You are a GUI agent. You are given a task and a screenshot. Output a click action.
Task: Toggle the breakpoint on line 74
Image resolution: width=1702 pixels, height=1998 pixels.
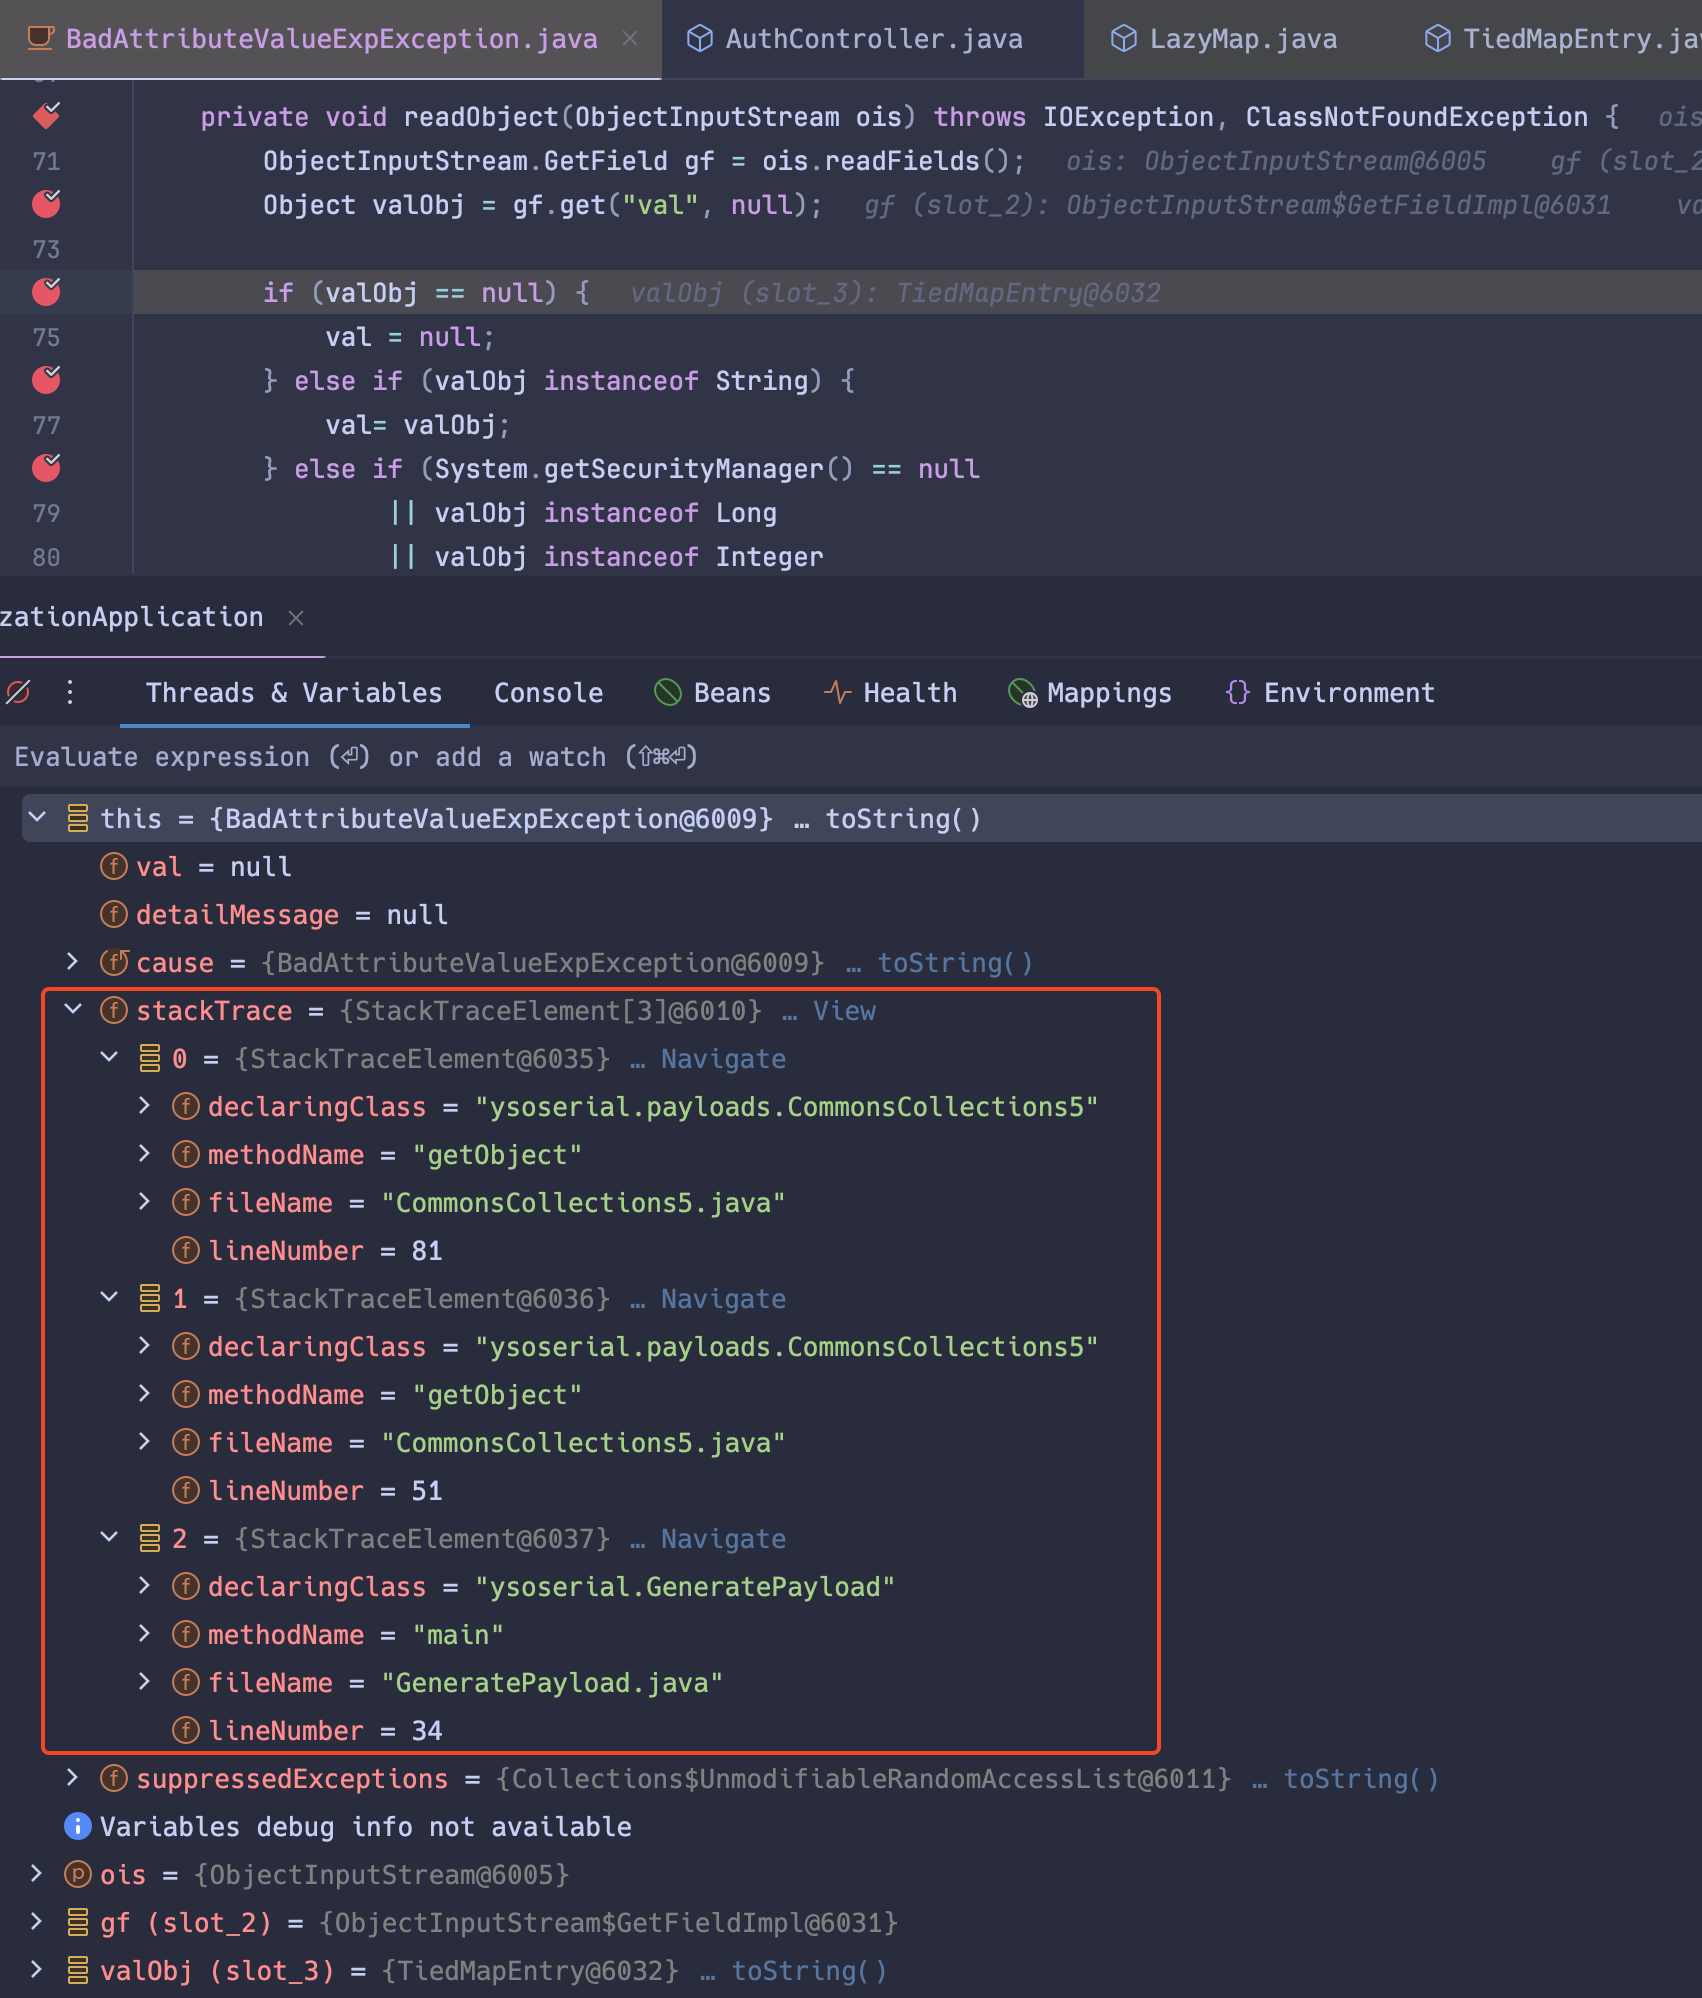click(x=45, y=292)
